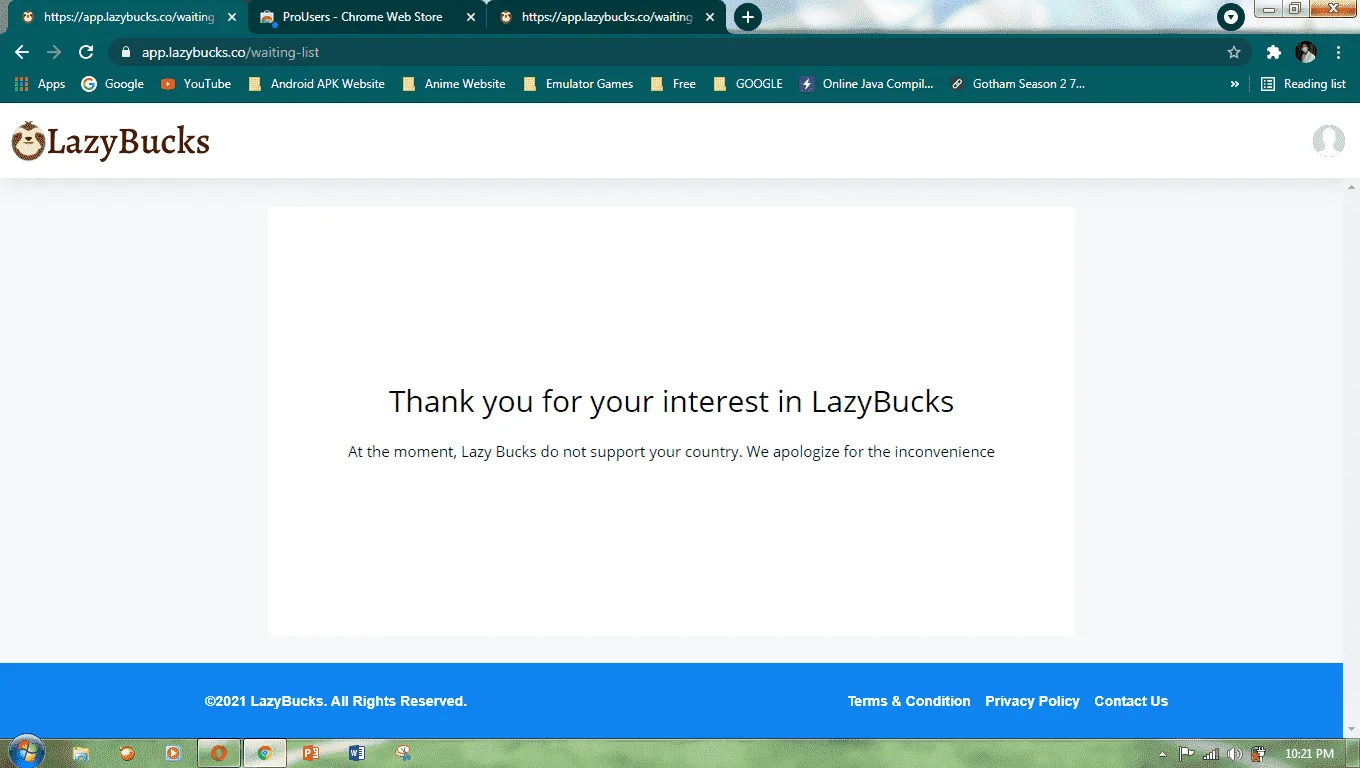Image resolution: width=1360 pixels, height=768 pixels.
Task: Click the LazyBucks logo
Action: 110,141
